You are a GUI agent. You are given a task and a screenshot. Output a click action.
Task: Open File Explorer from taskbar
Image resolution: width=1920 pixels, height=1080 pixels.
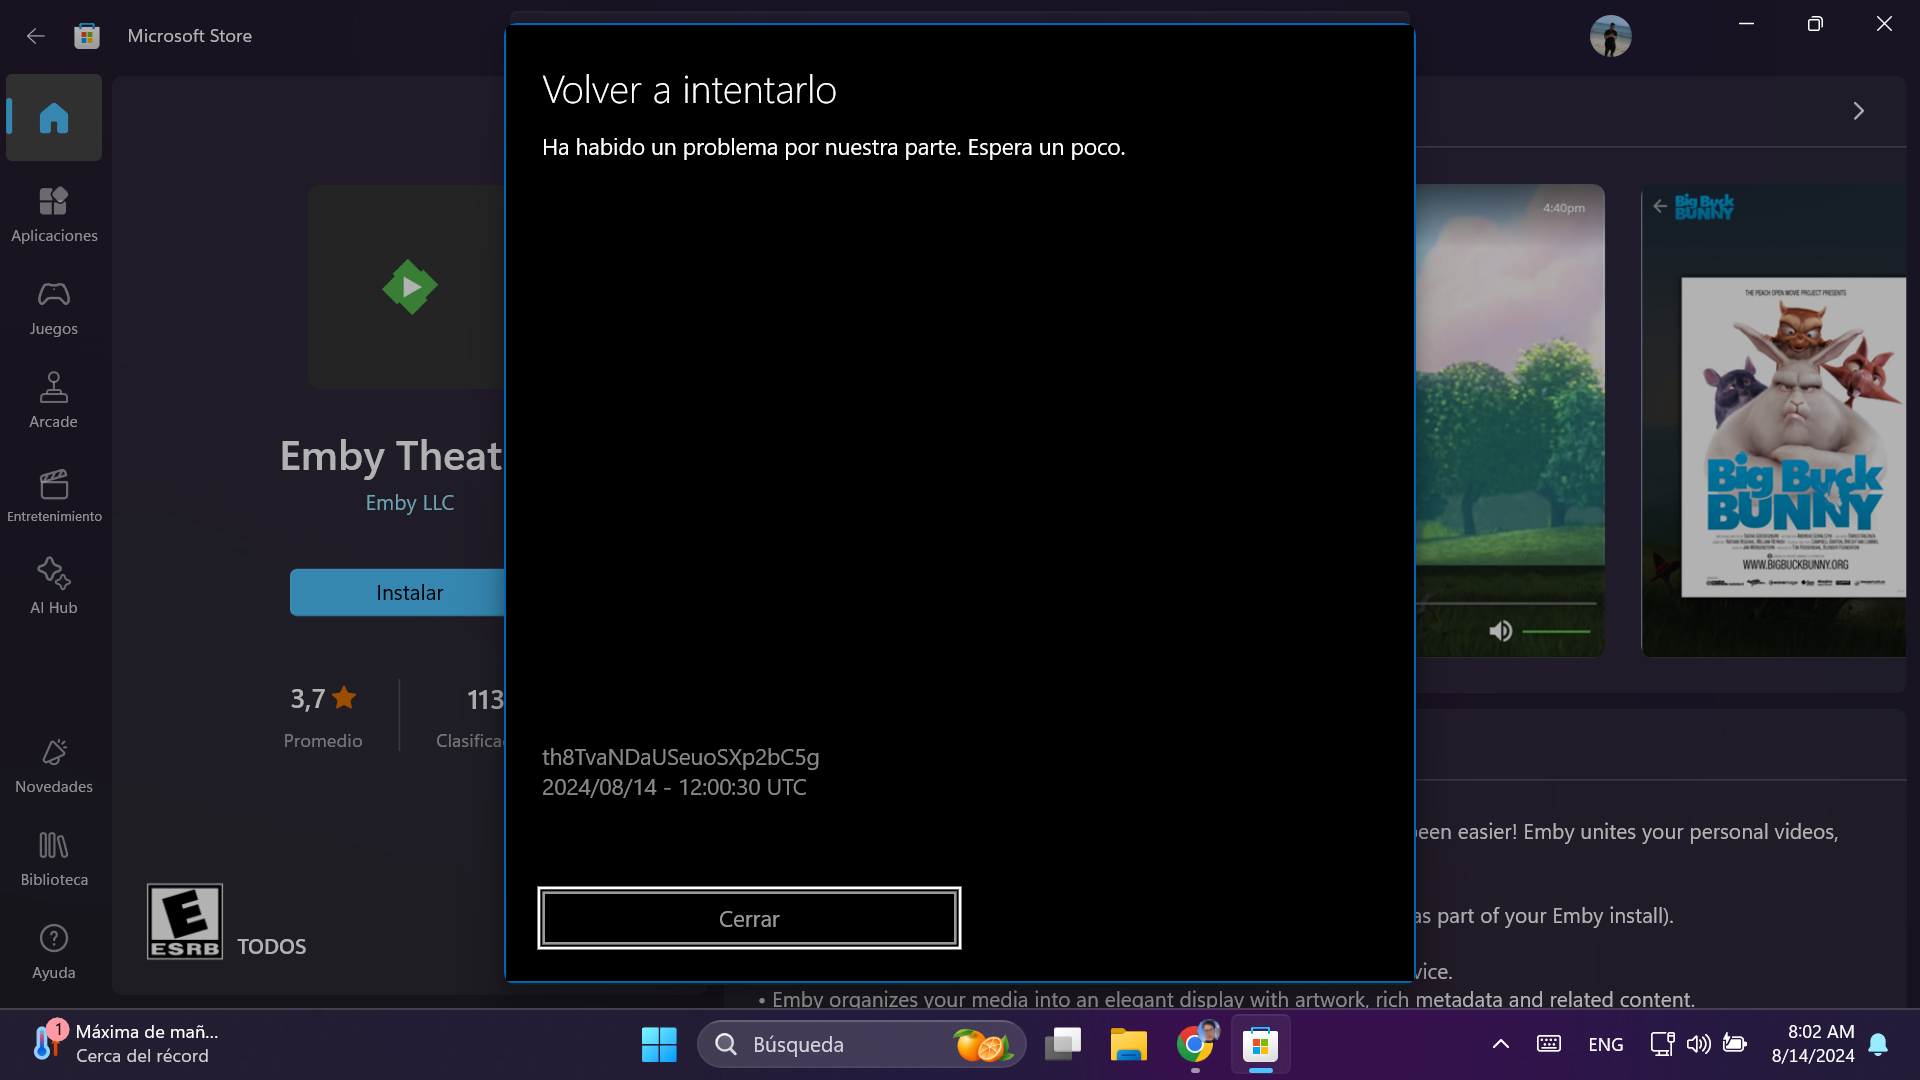pos(1128,1044)
